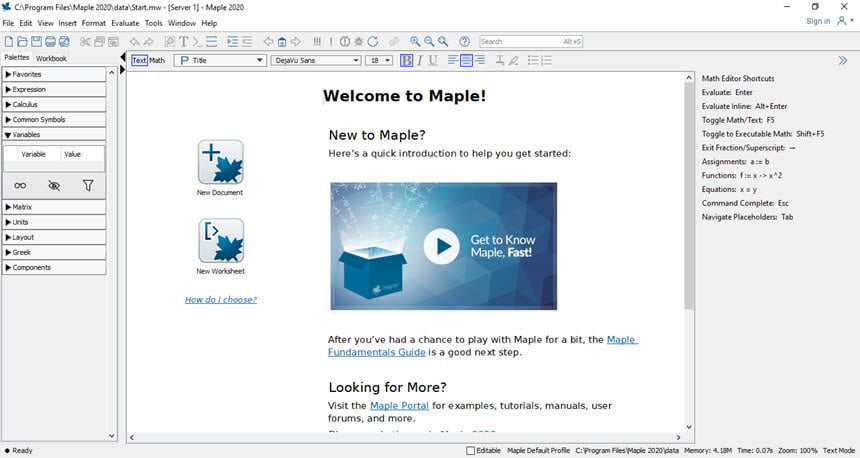Switch input to Text mode
Image resolution: width=860 pixels, height=458 pixels.
139,60
